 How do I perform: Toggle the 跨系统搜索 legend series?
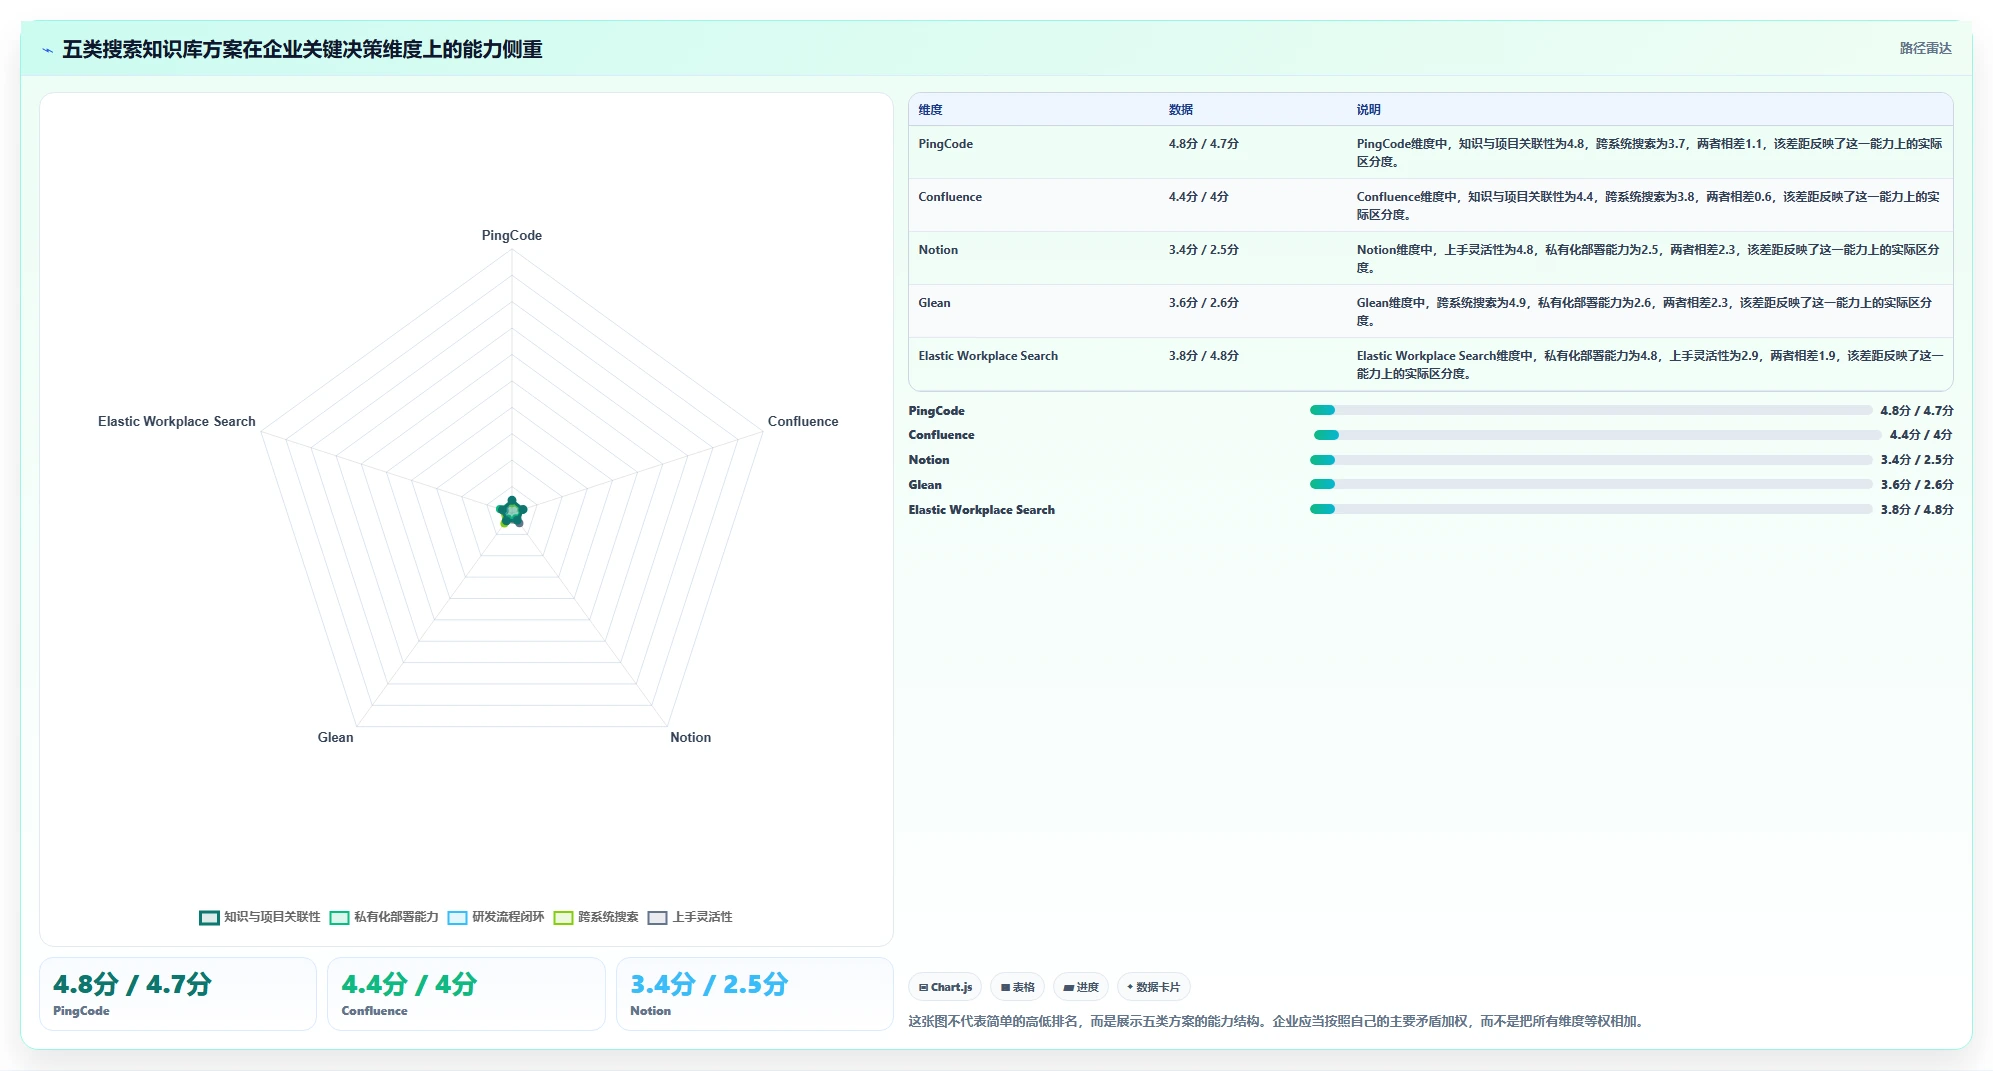pyautogui.click(x=596, y=917)
